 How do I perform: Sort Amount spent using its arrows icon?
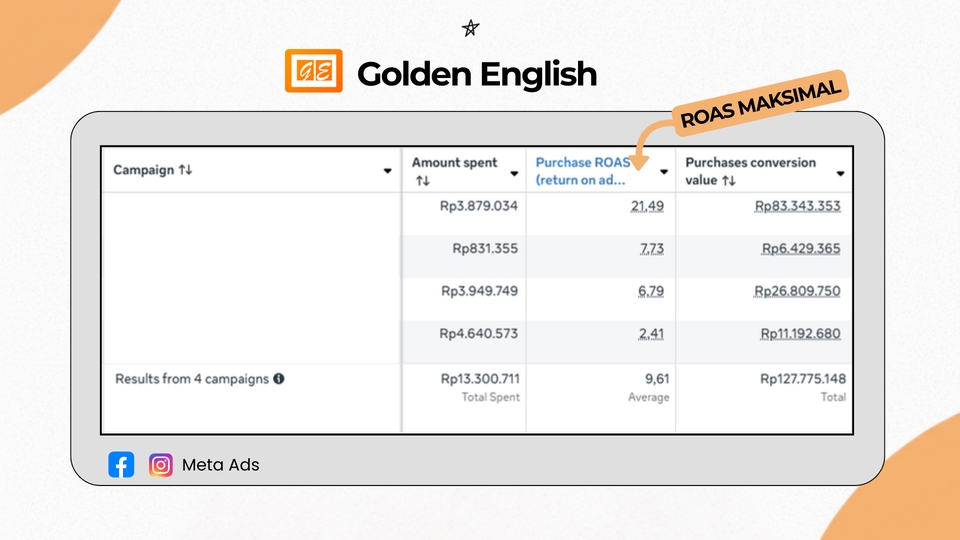tap(422, 181)
